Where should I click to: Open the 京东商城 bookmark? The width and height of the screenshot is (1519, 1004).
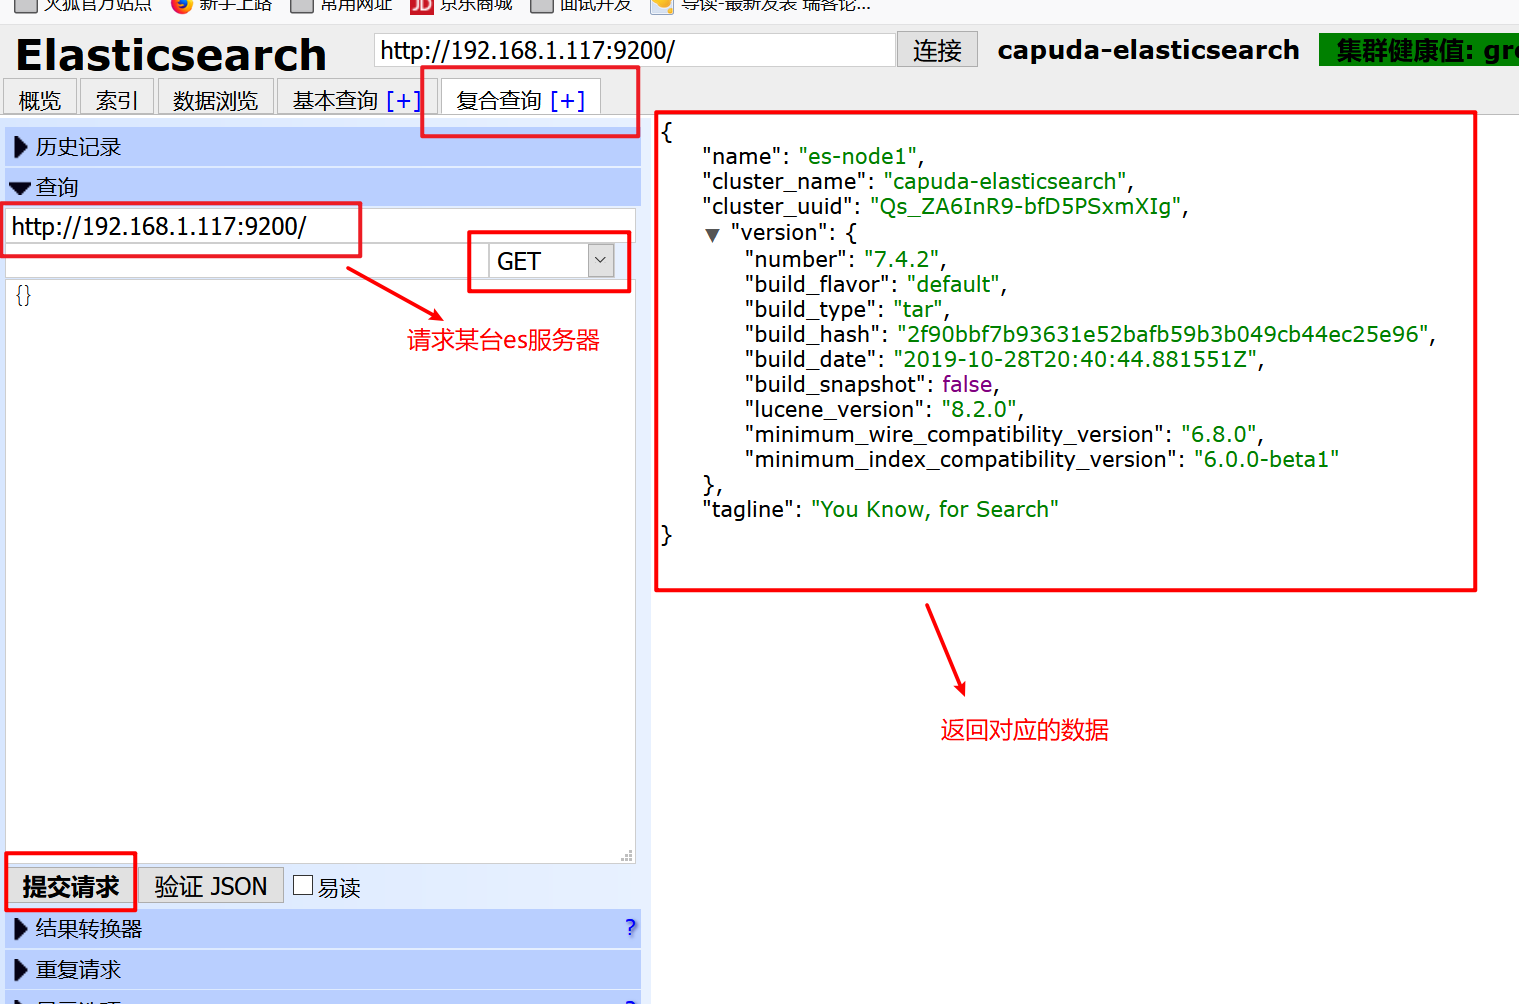(463, 5)
